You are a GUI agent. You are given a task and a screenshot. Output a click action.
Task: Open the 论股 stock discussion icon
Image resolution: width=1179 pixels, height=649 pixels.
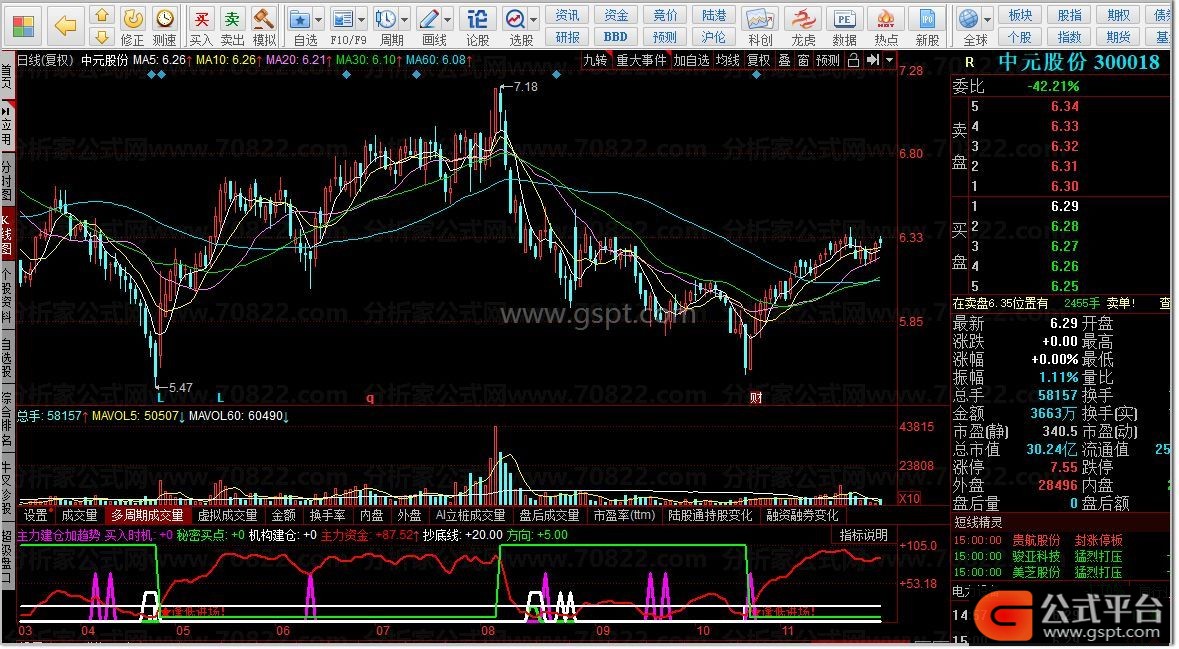click(477, 26)
